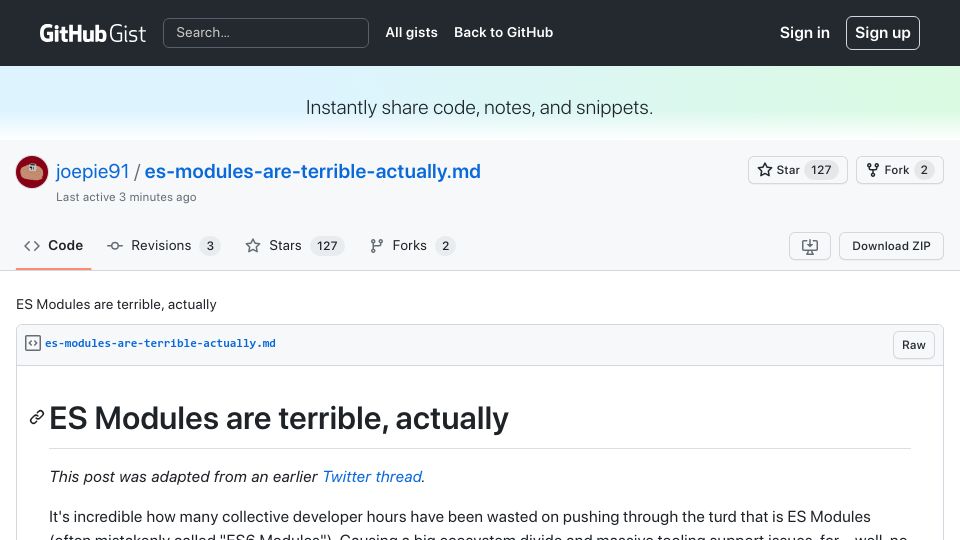View the 127 stargazers count badge

pos(821,170)
